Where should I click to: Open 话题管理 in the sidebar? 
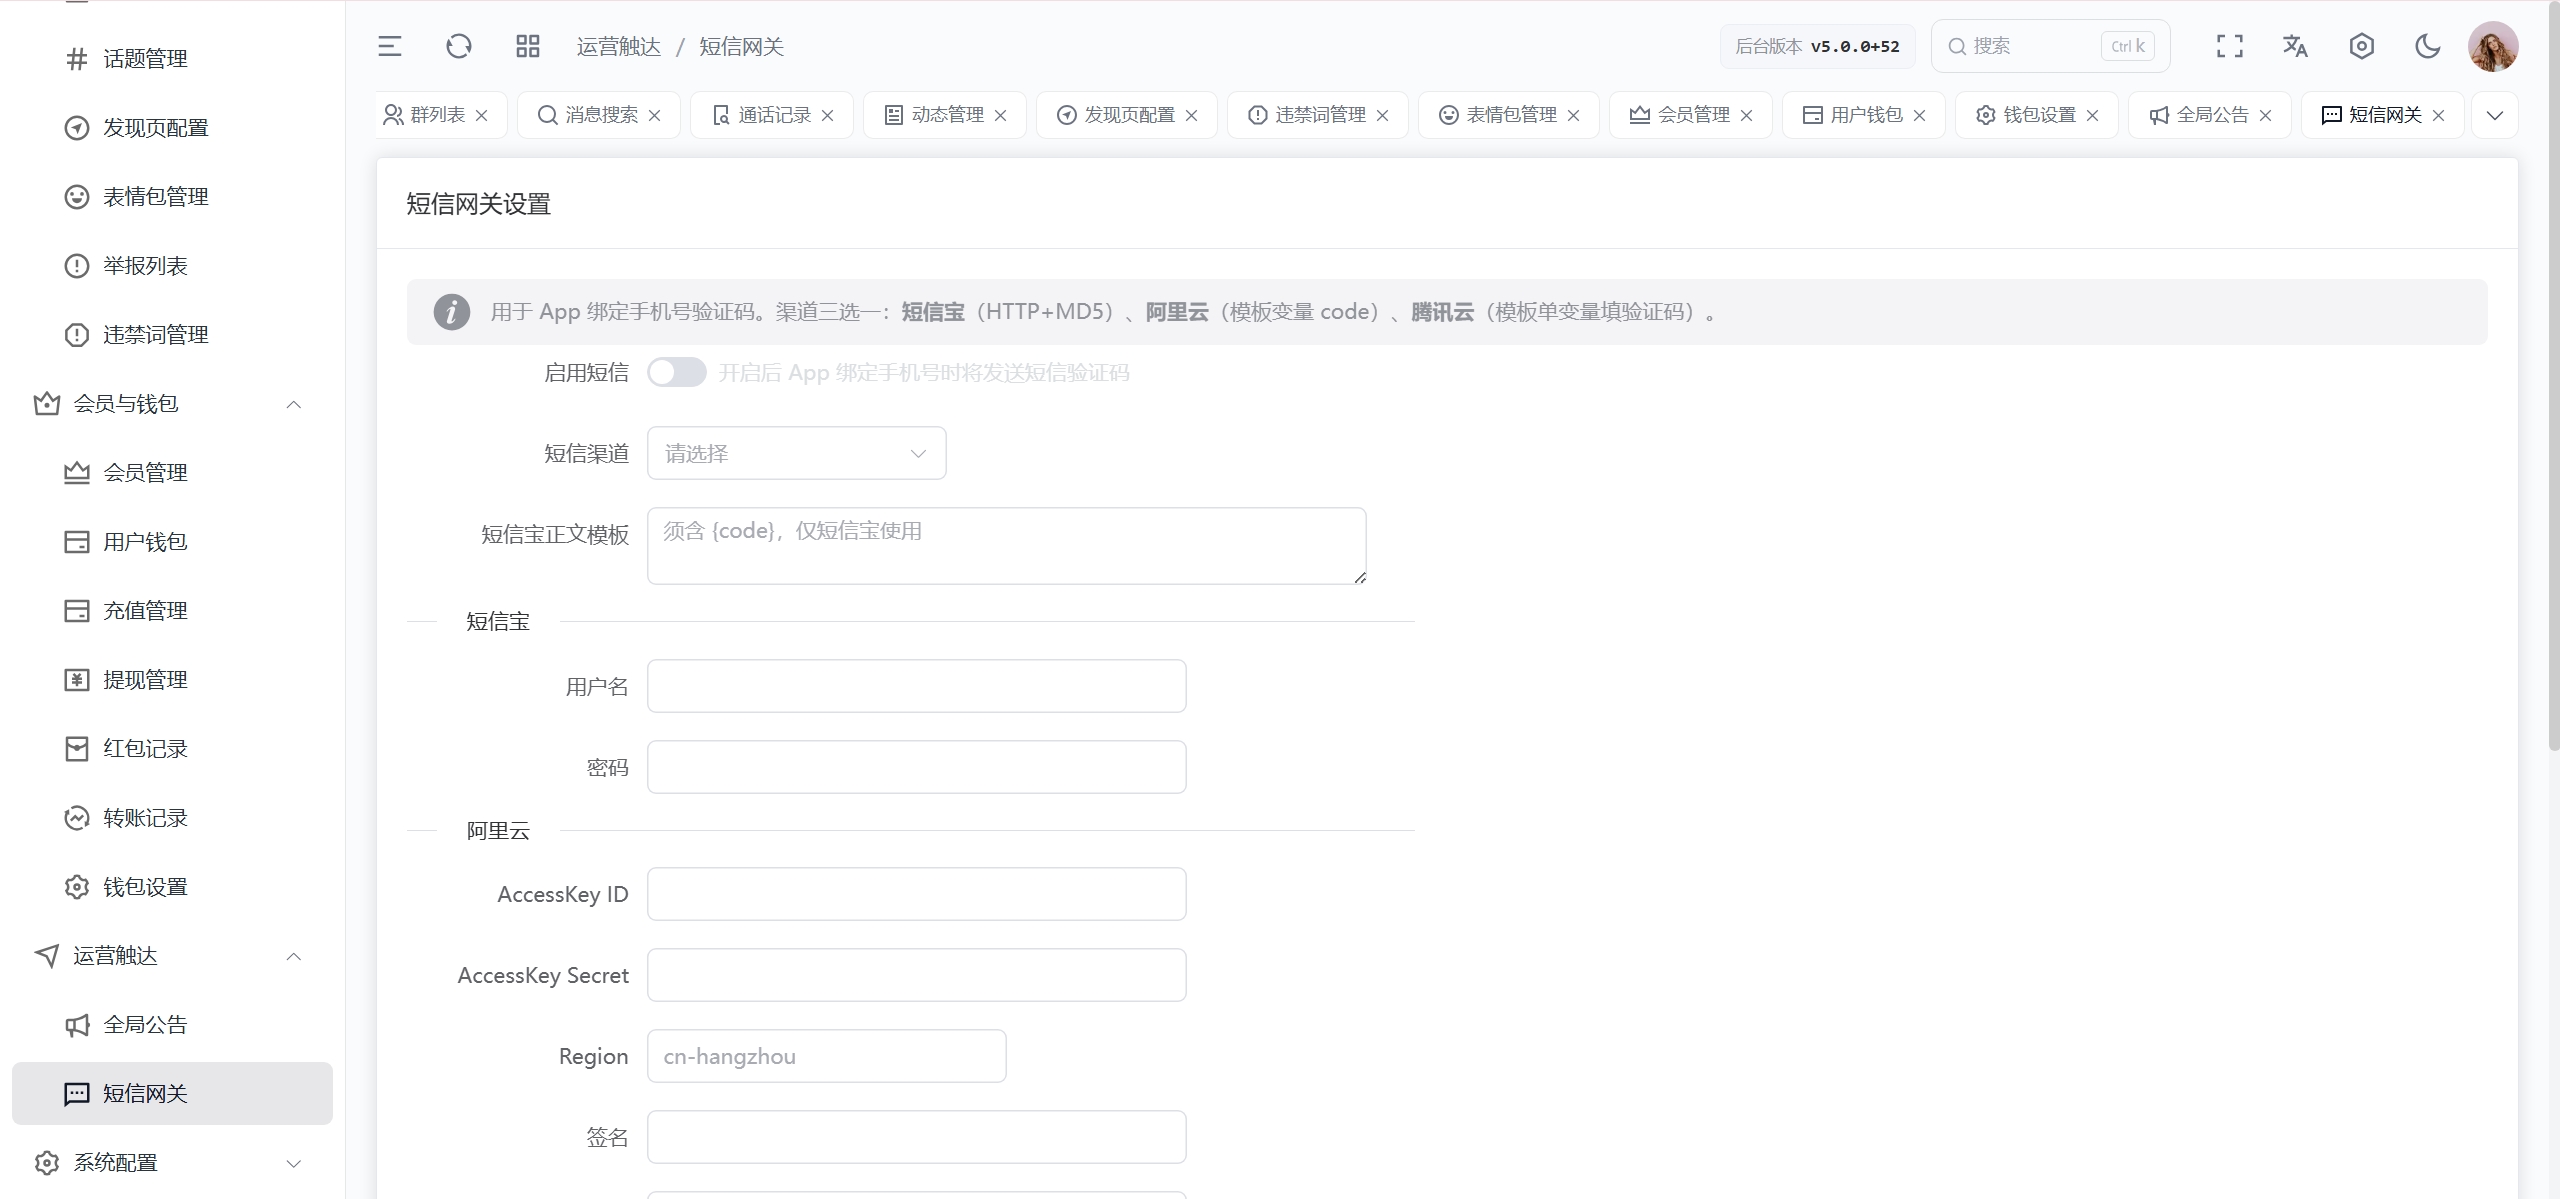click(172, 59)
